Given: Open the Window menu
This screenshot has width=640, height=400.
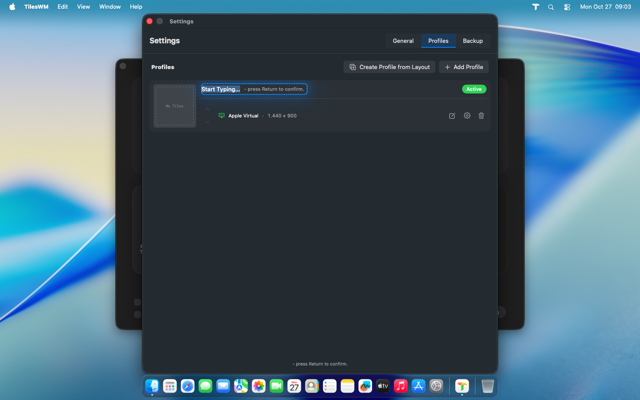Looking at the screenshot, I should tap(110, 6).
